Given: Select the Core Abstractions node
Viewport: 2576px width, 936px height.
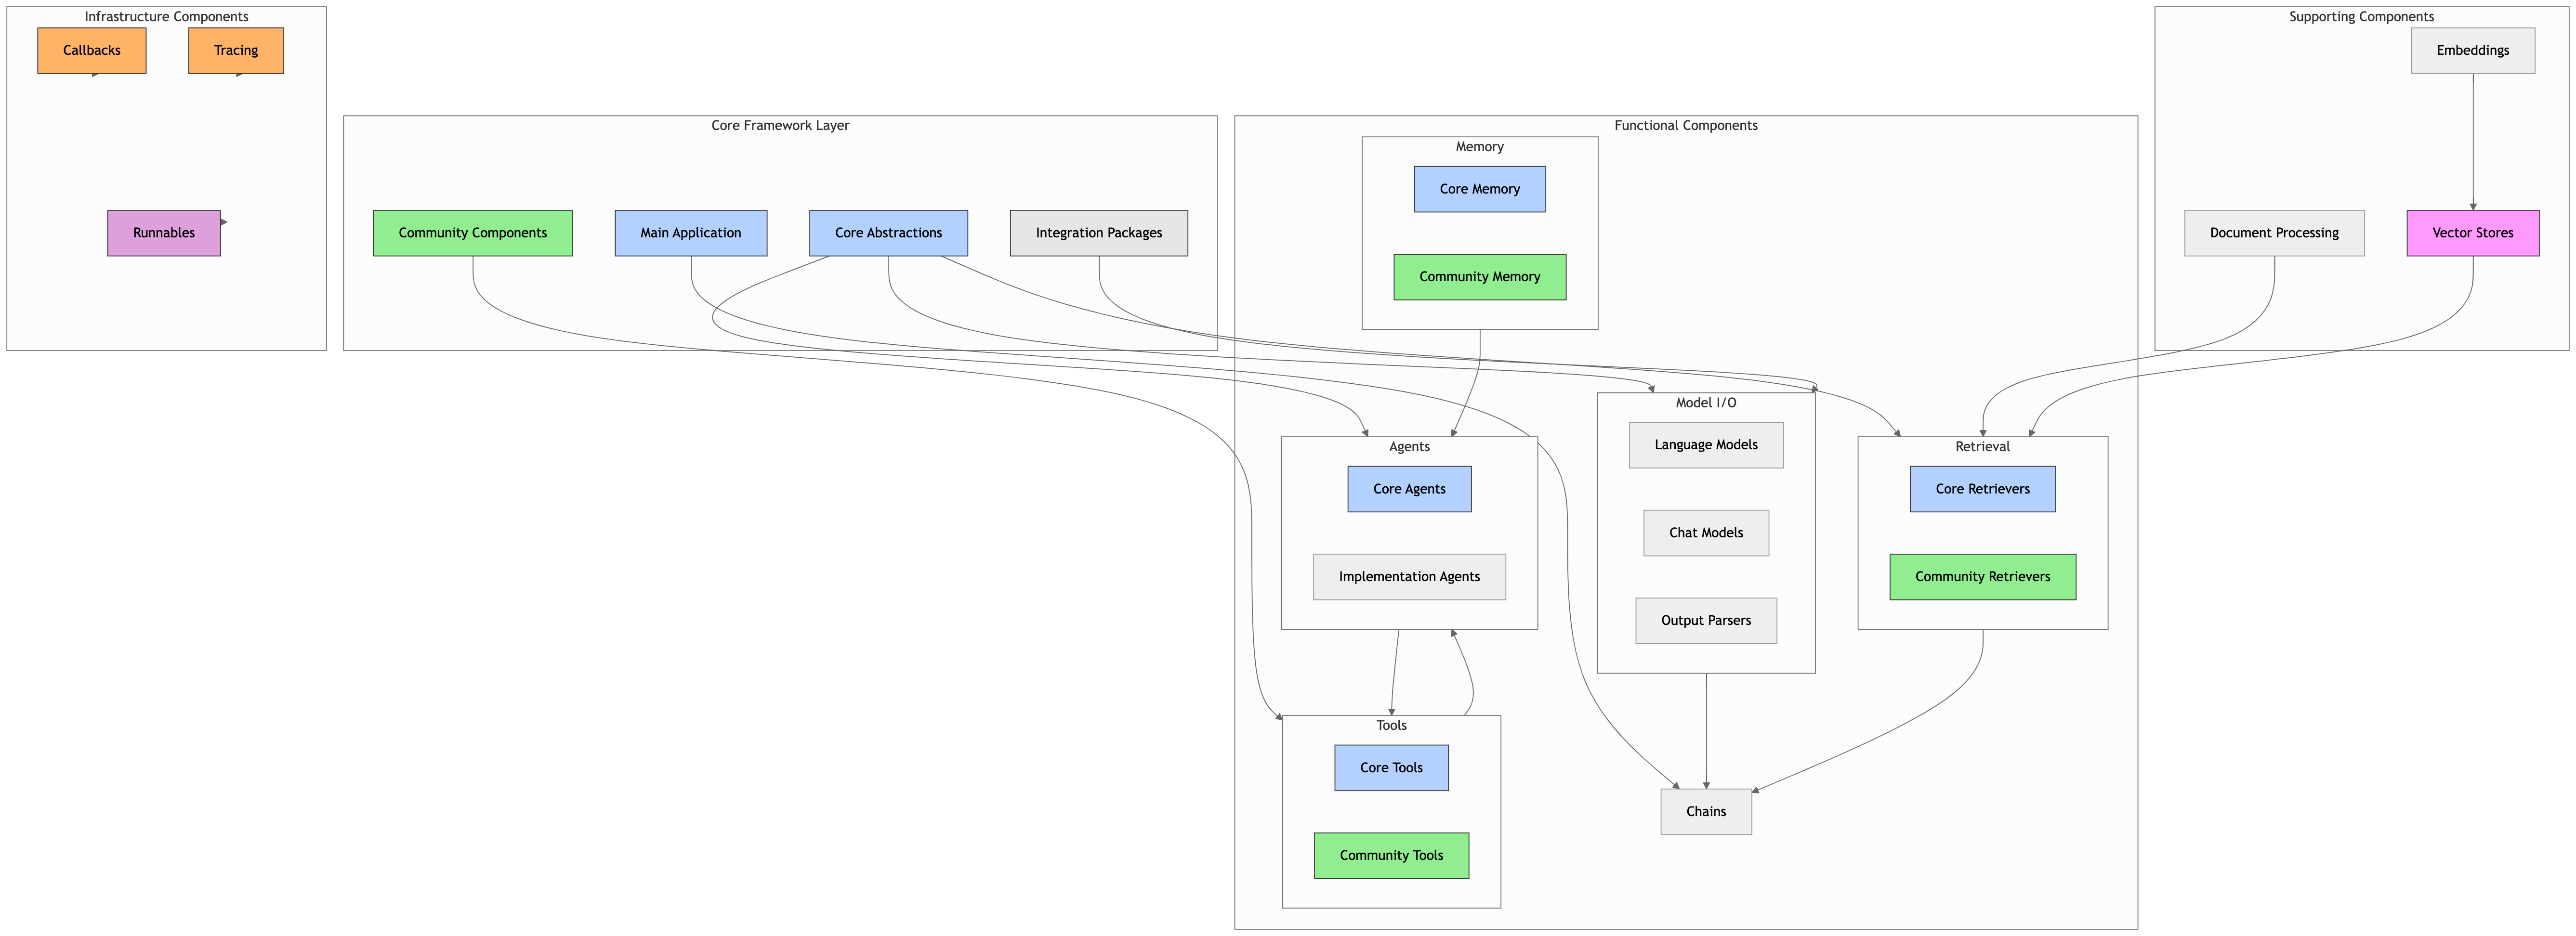Looking at the screenshot, I should [888, 233].
